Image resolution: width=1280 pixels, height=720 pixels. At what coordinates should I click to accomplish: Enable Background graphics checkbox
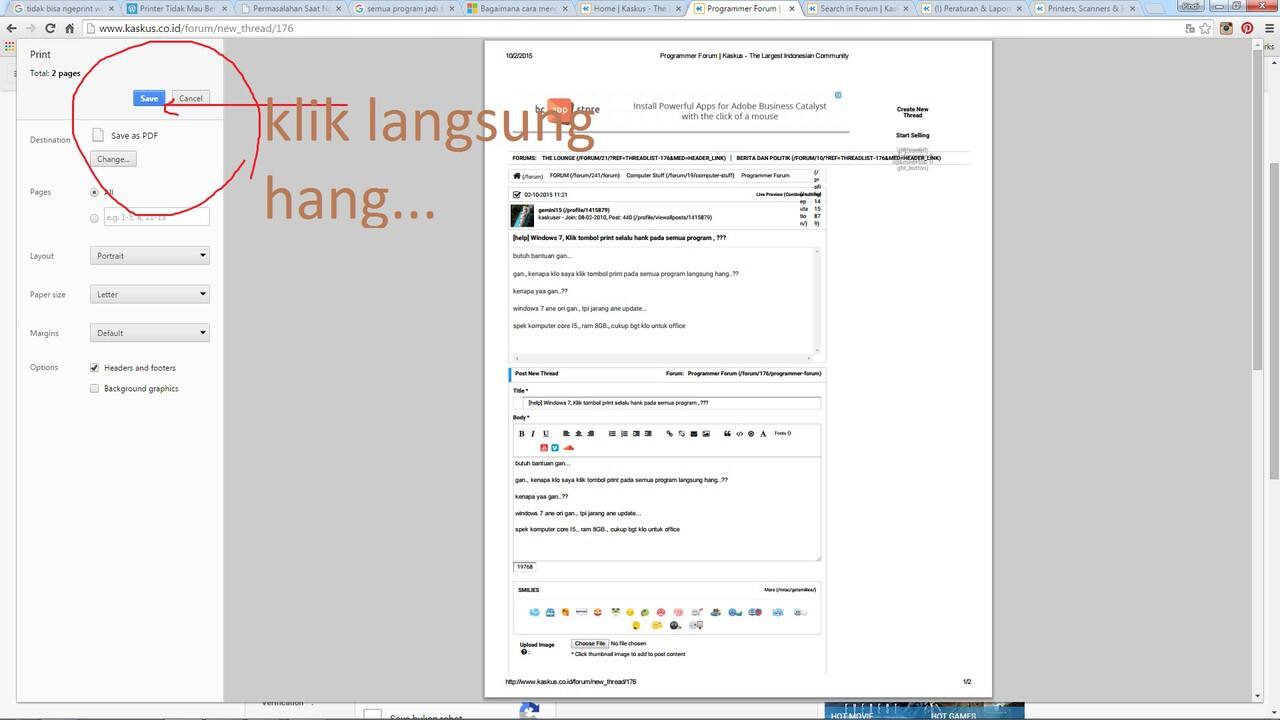click(x=94, y=389)
